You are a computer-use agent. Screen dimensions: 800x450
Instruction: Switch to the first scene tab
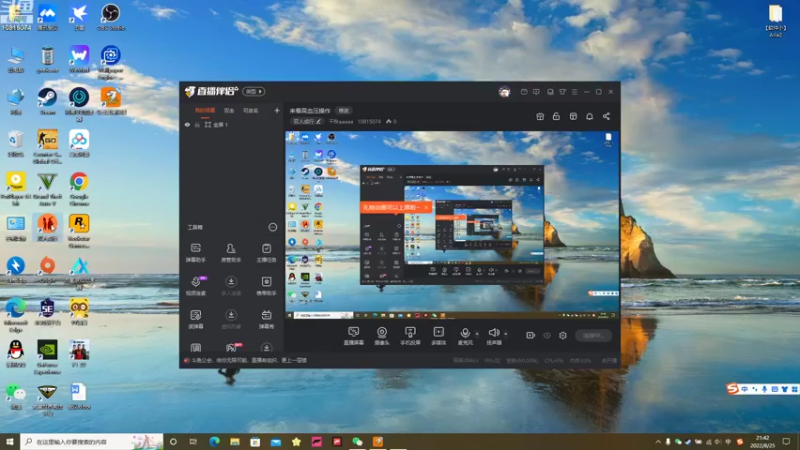click(x=205, y=110)
